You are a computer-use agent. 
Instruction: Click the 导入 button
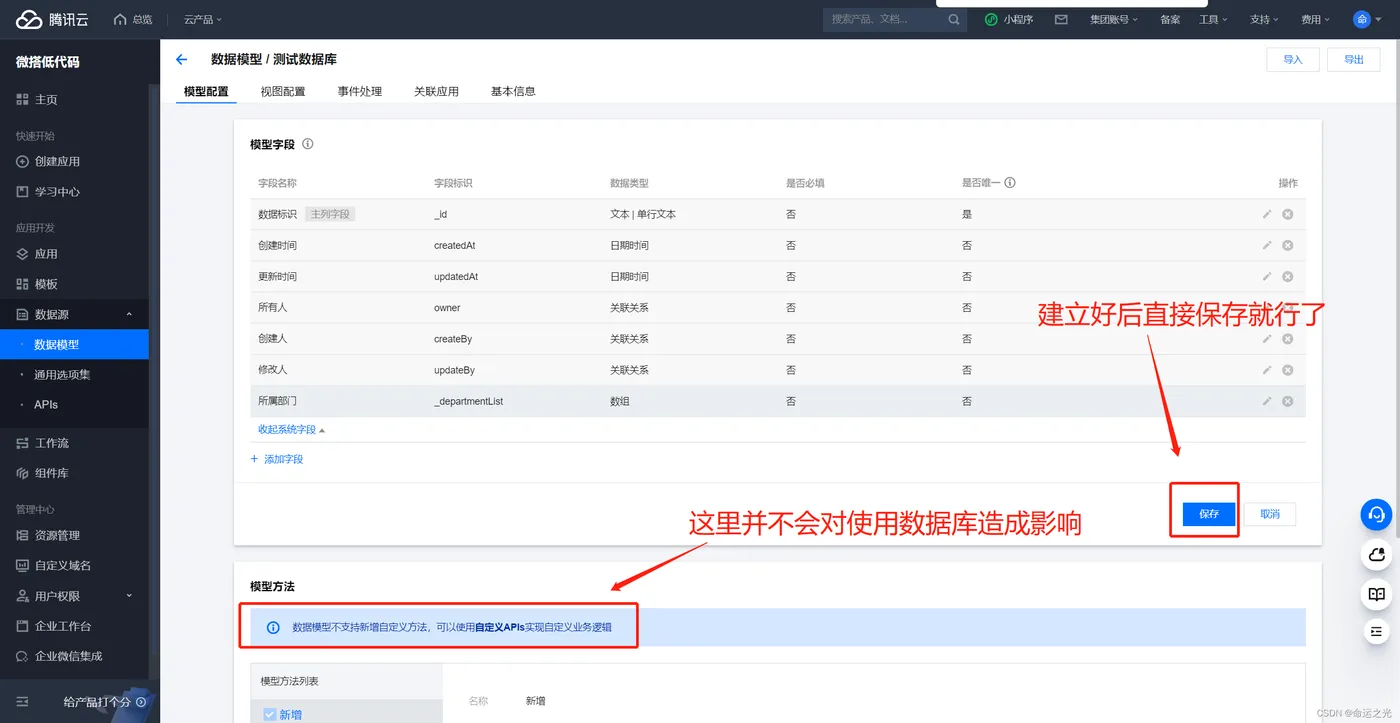click(x=1293, y=60)
